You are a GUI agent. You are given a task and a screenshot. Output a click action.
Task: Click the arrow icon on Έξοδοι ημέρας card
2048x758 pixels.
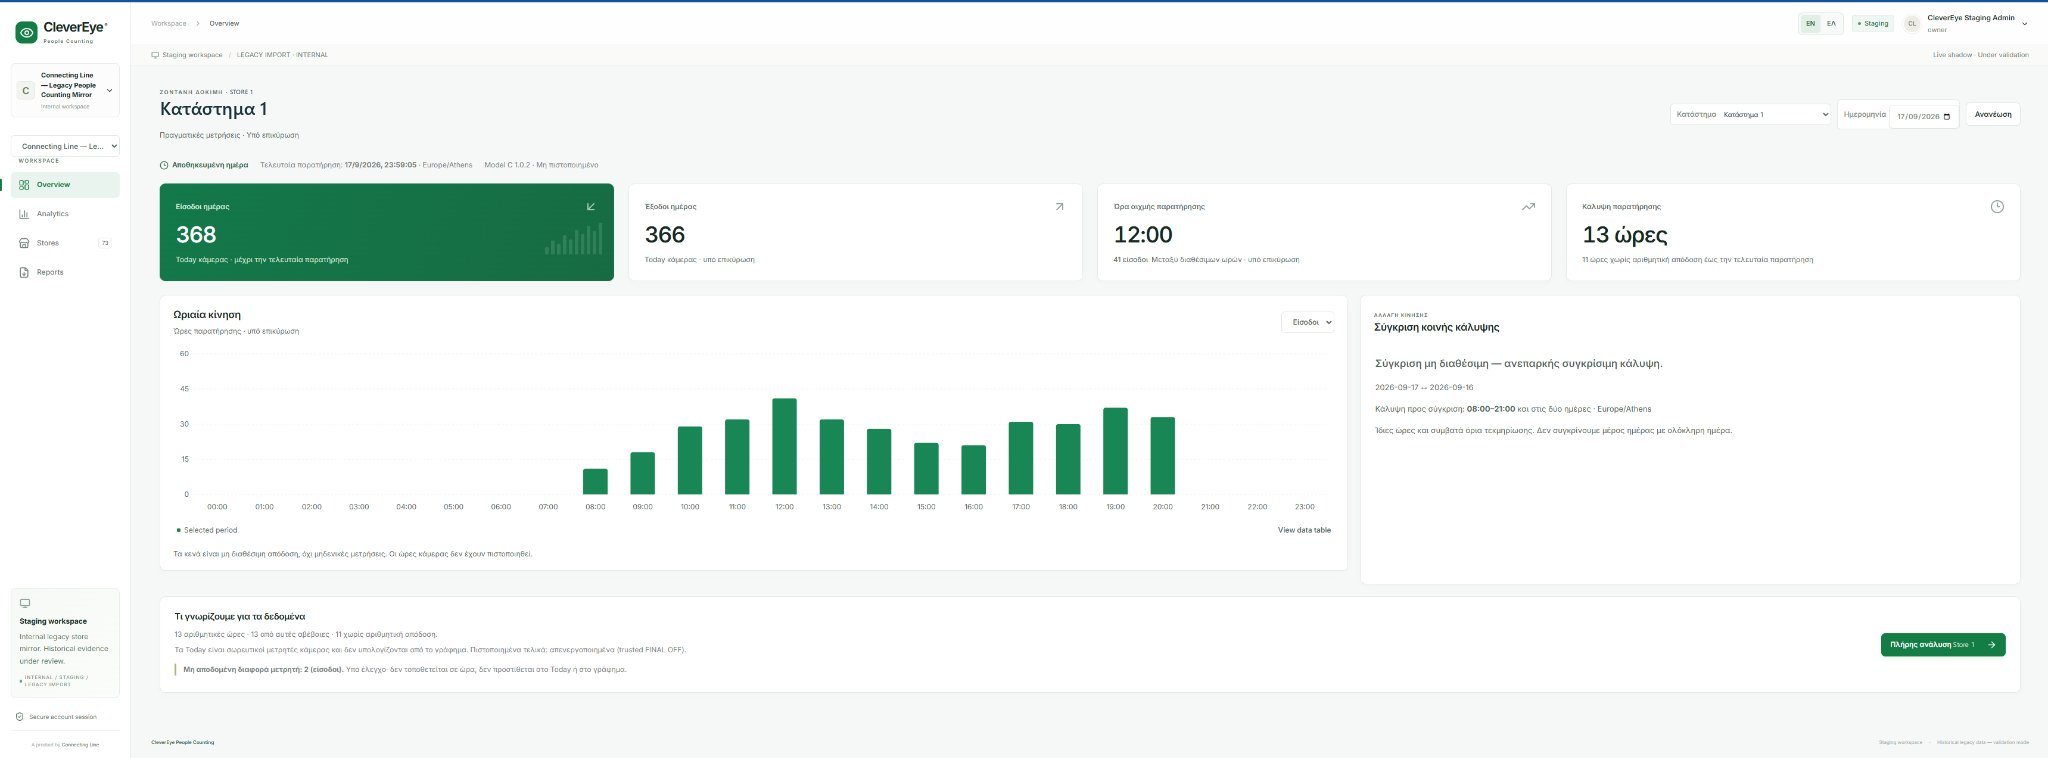coord(1059,207)
